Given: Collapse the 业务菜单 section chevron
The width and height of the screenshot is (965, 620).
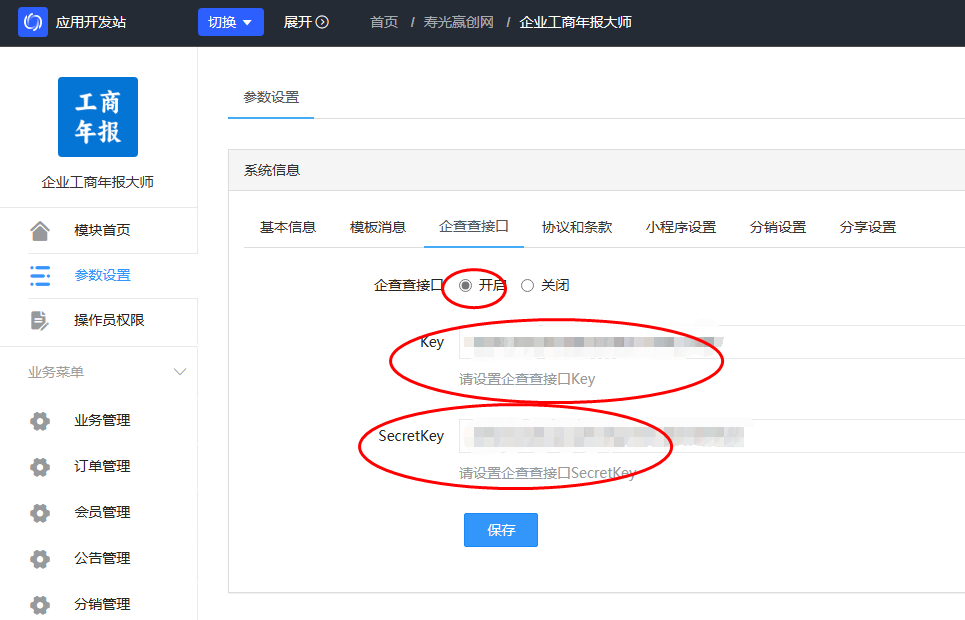Looking at the screenshot, I should pos(180,372).
